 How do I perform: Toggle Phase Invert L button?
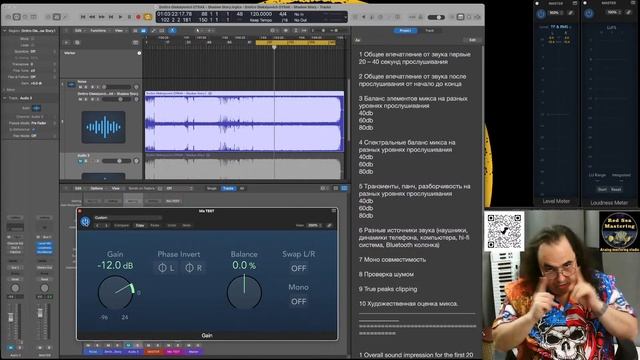point(166,268)
